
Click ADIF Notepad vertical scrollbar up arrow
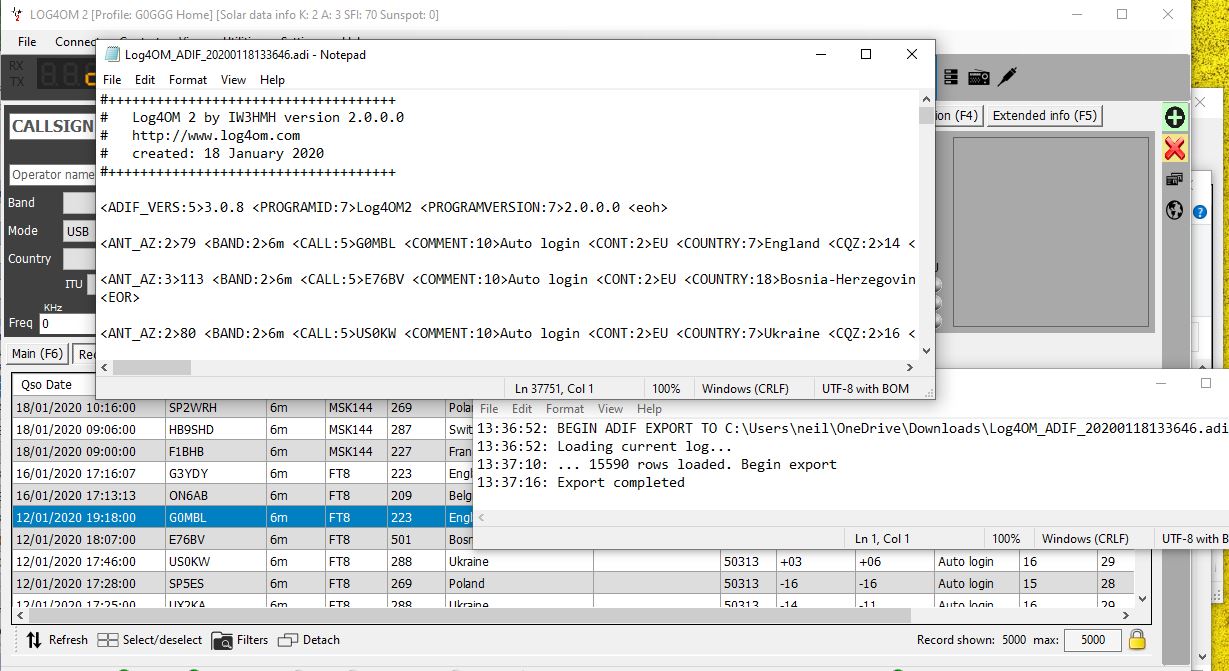click(x=925, y=98)
